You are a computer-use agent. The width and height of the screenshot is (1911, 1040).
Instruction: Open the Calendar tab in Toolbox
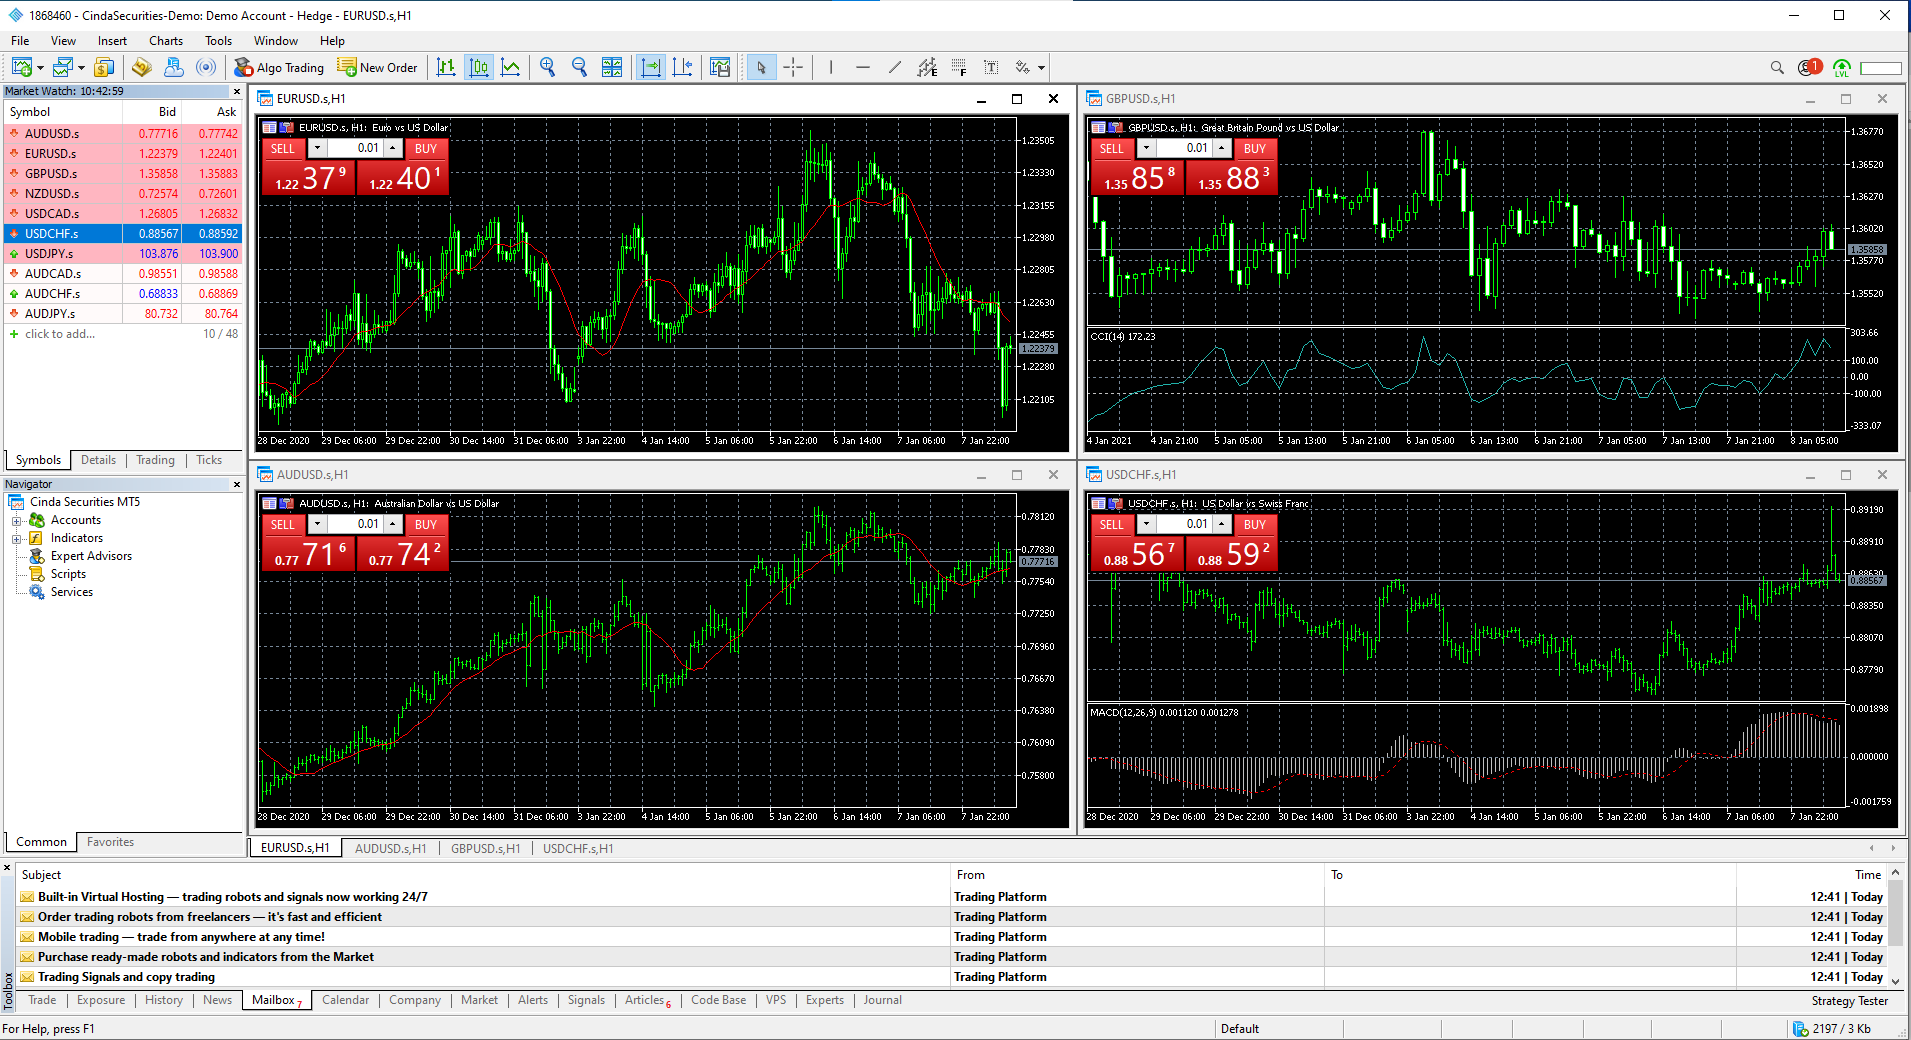pos(345,1000)
